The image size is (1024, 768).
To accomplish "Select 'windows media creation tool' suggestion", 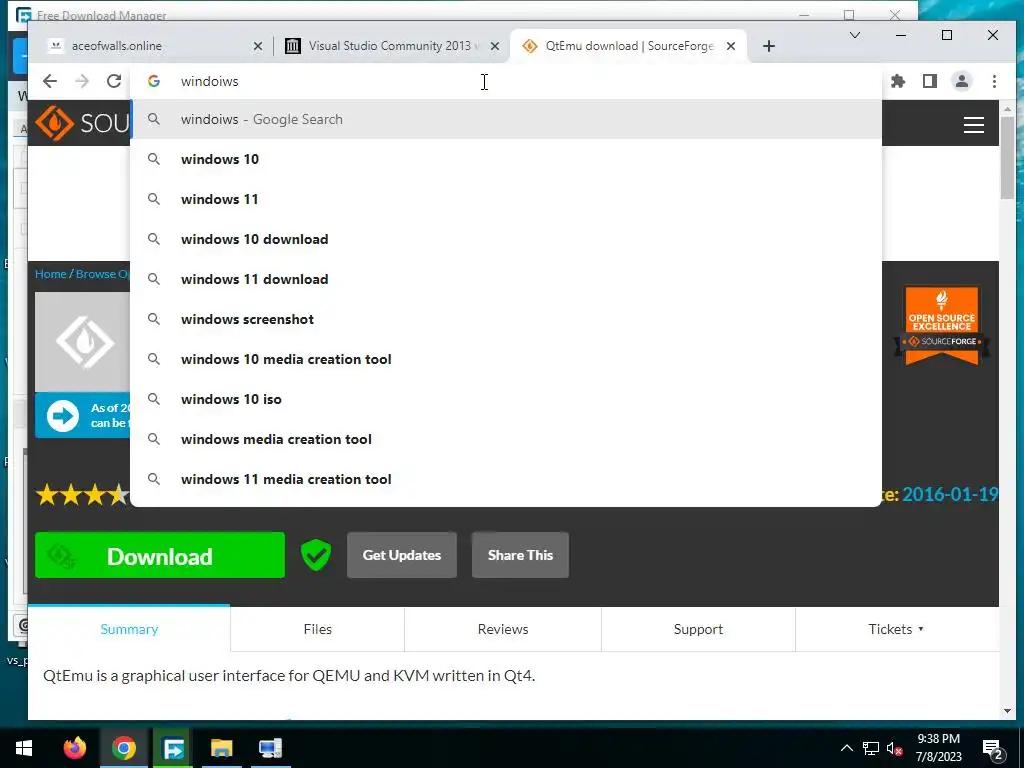I will point(506,439).
